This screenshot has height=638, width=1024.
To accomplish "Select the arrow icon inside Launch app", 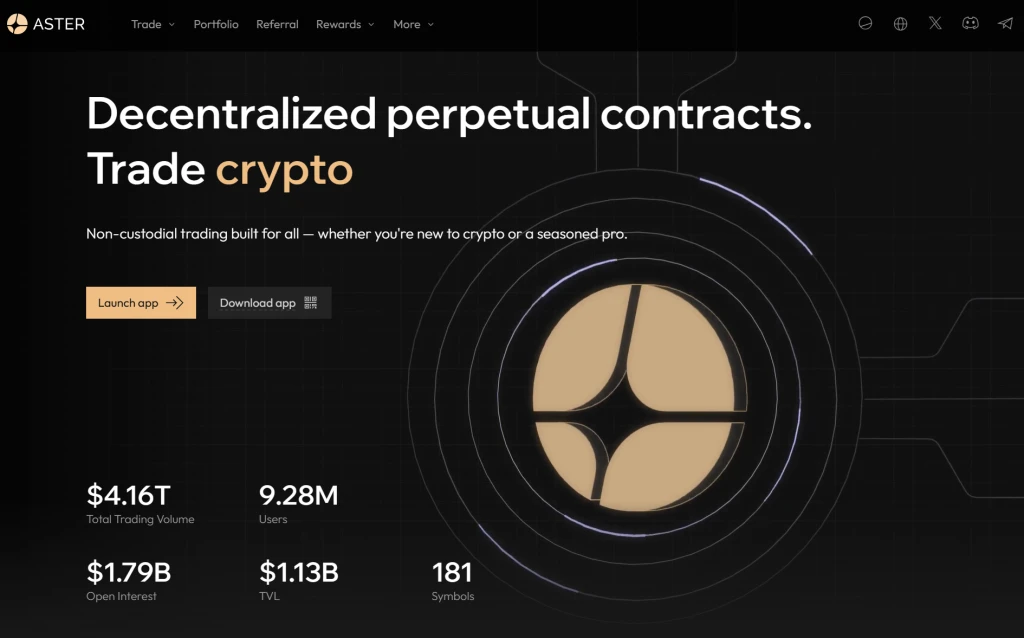I will pyautogui.click(x=172, y=302).
